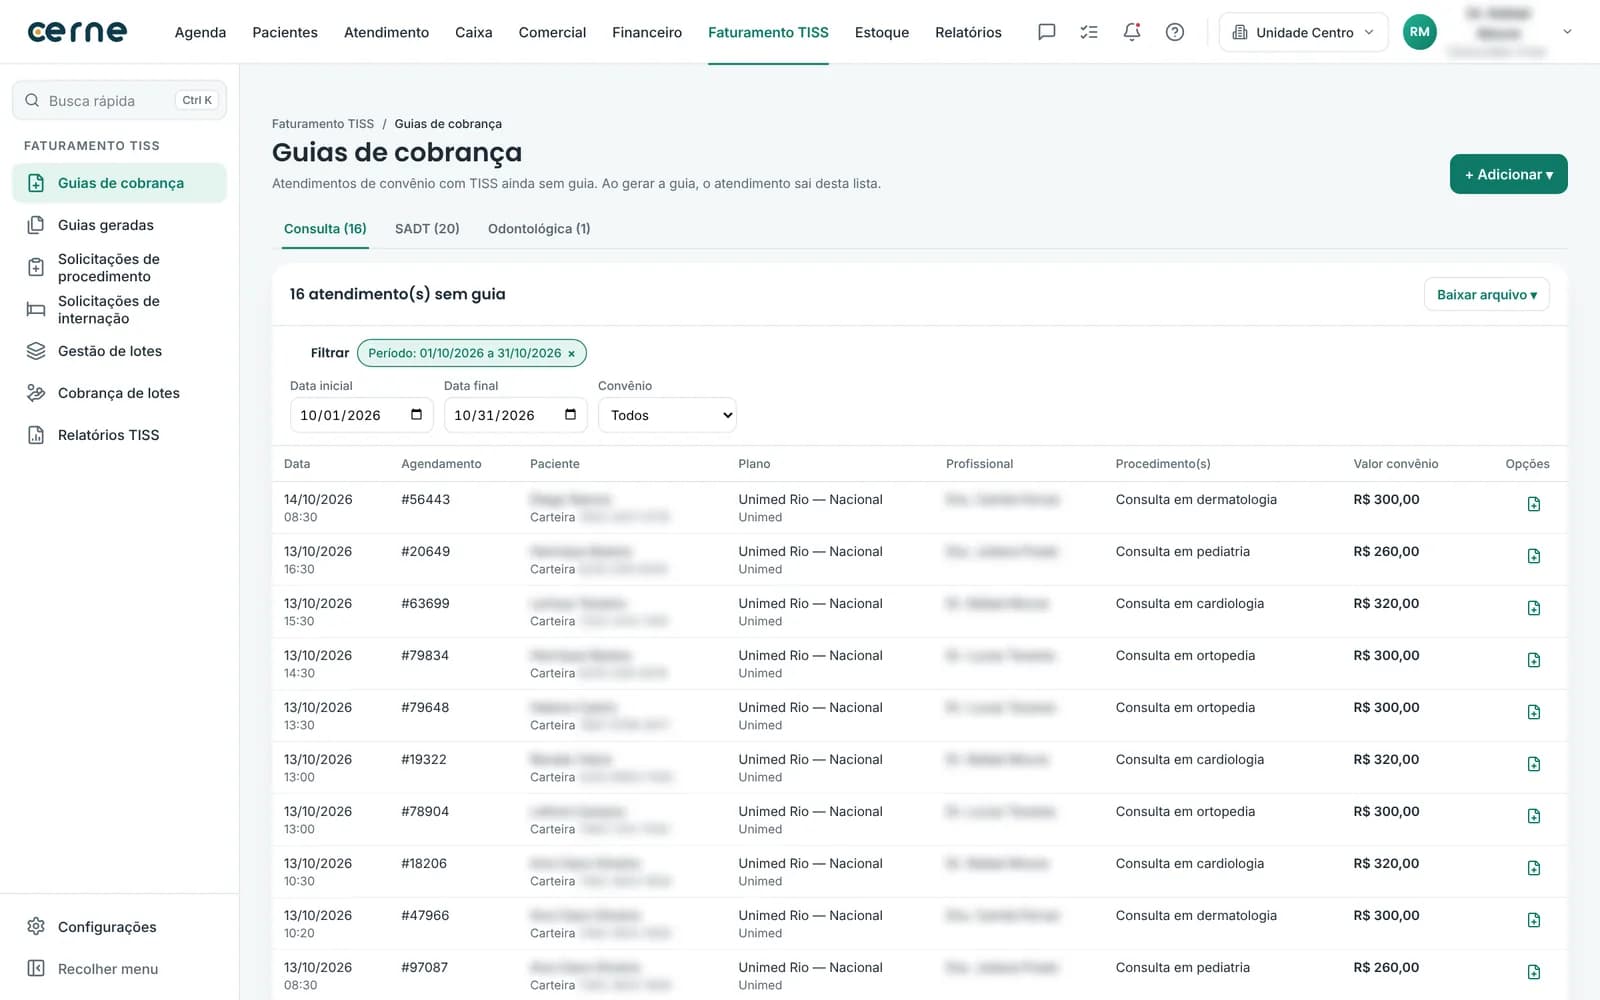Screen dimensions: 1600x1000
Task: Click the Busca rápida search field
Action: tap(119, 100)
